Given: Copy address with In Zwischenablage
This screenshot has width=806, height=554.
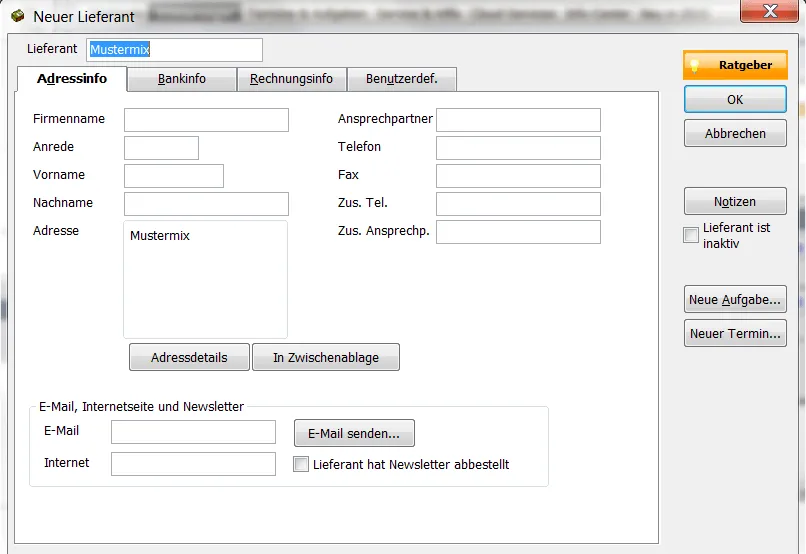Looking at the screenshot, I should point(326,357).
